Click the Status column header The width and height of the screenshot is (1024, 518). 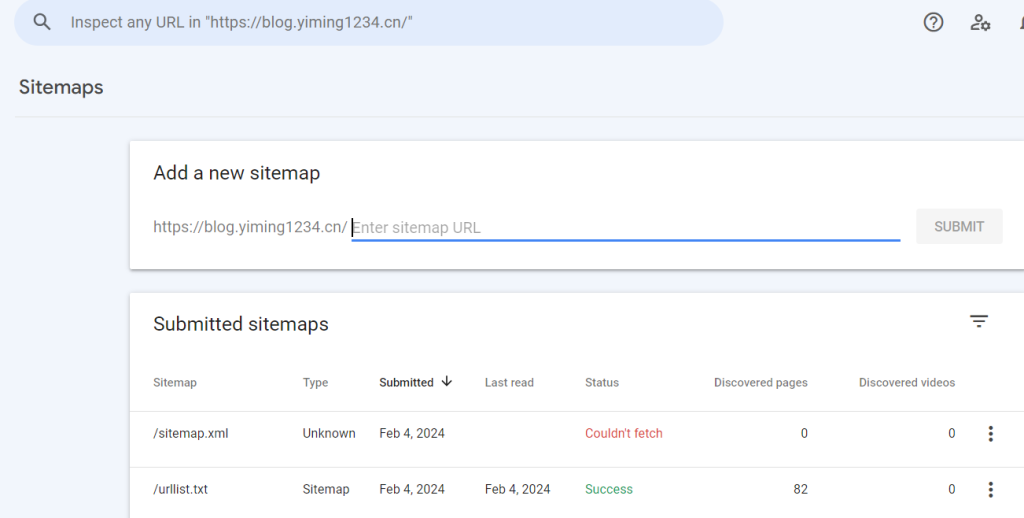[602, 383]
